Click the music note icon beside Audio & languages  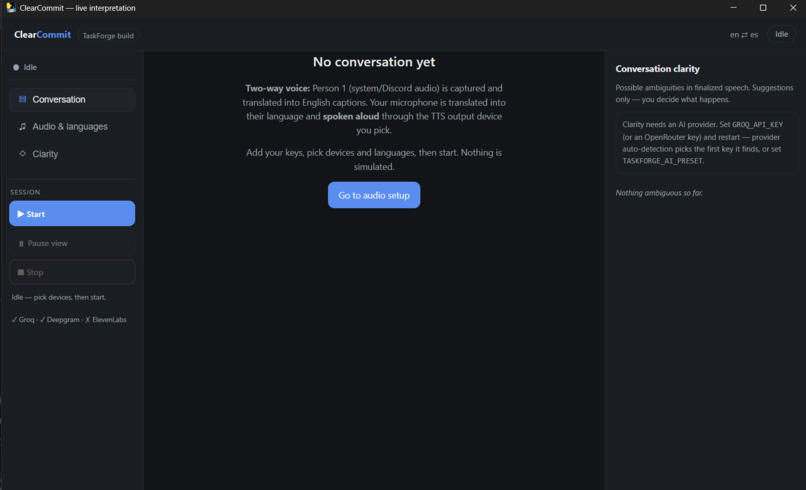pyautogui.click(x=23, y=126)
